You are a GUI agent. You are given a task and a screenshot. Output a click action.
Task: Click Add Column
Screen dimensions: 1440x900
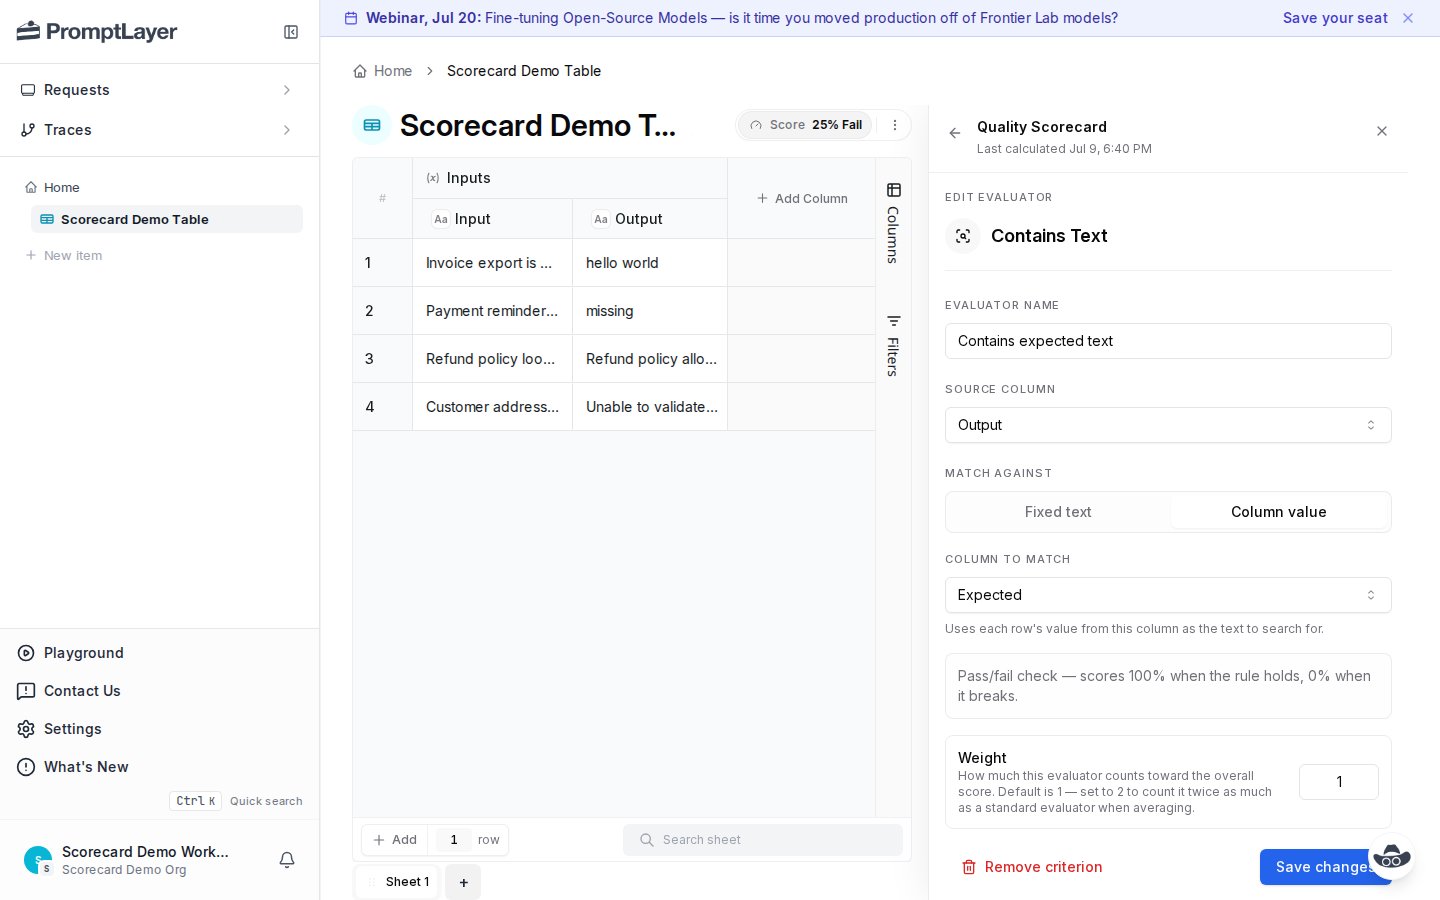click(802, 198)
